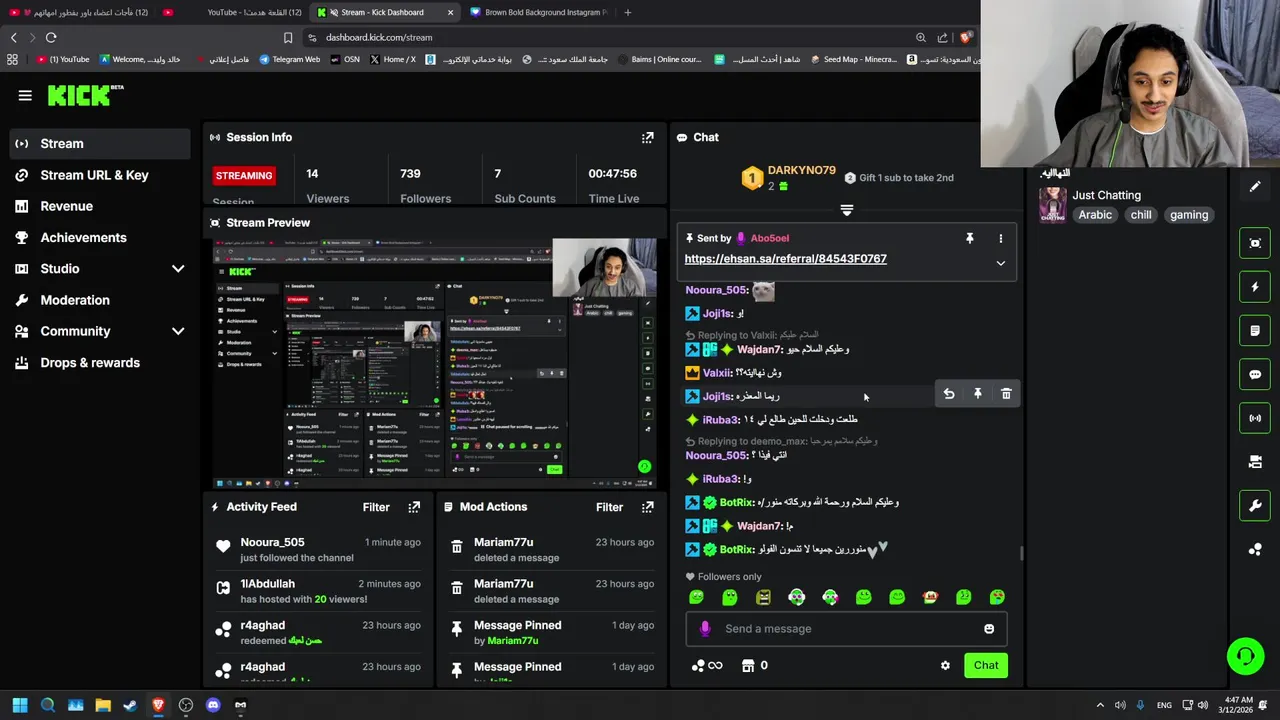Viewport: 1280px width, 720px height.
Task: Open Activity Feed Filter dropdown
Action: point(376,507)
